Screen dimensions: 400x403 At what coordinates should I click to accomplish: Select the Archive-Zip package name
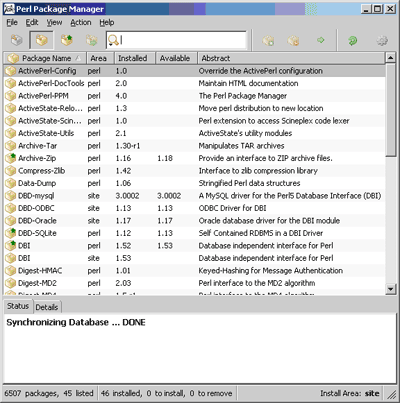37,158
